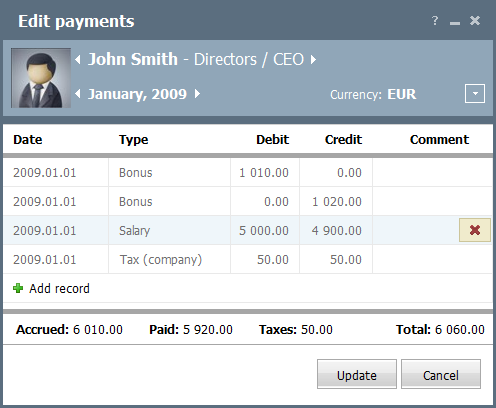
Task: Click the Total 6 060.00 summary
Action: click(440, 330)
